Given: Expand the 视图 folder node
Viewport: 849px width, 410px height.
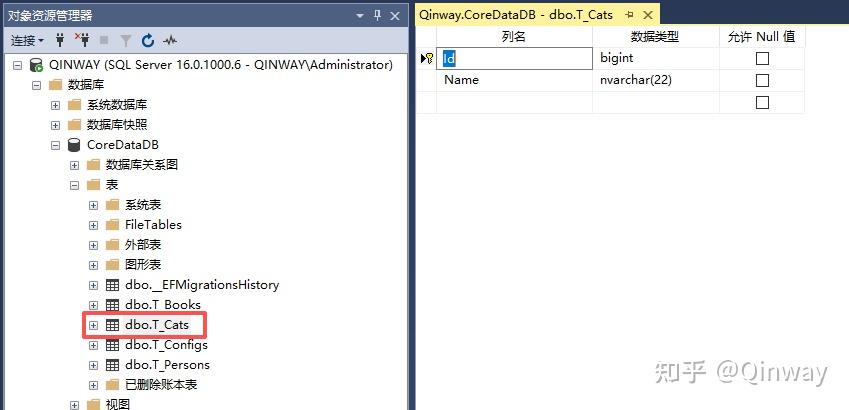Looking at the screenshot, I should point(75,405).
